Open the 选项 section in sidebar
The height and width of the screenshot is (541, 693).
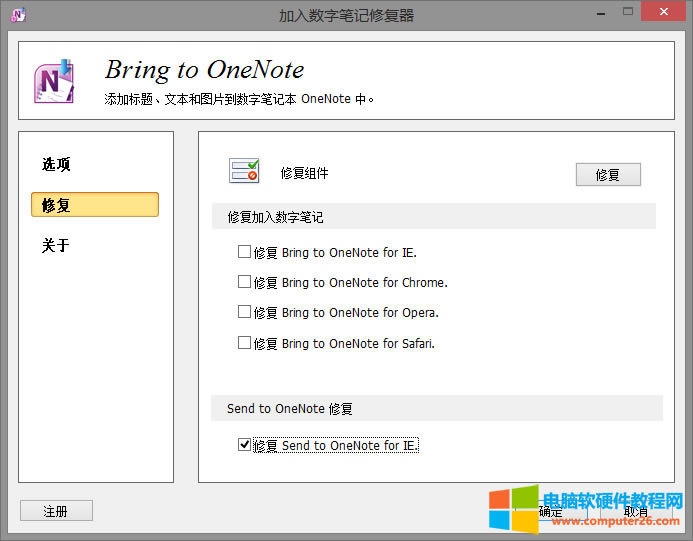[x=57, y=165]
